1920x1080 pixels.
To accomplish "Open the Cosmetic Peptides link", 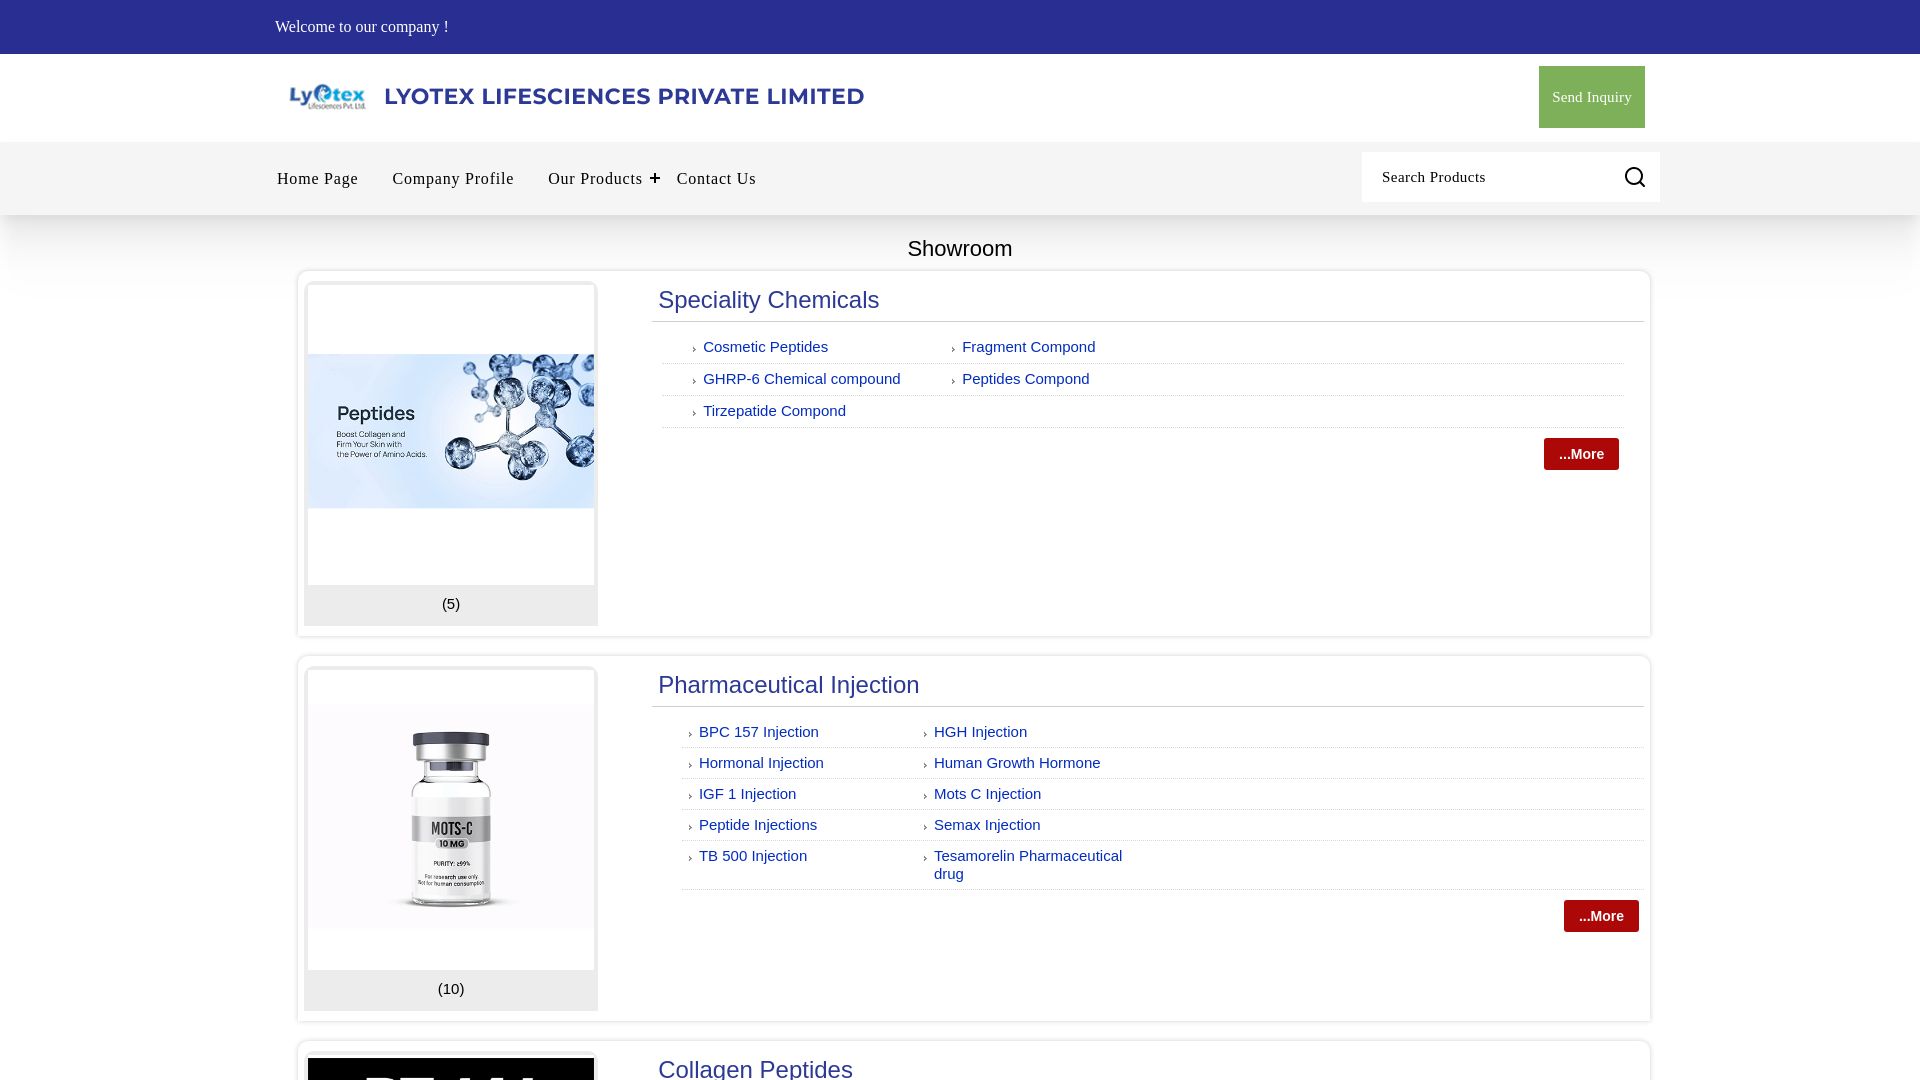I will click(765, 347).
